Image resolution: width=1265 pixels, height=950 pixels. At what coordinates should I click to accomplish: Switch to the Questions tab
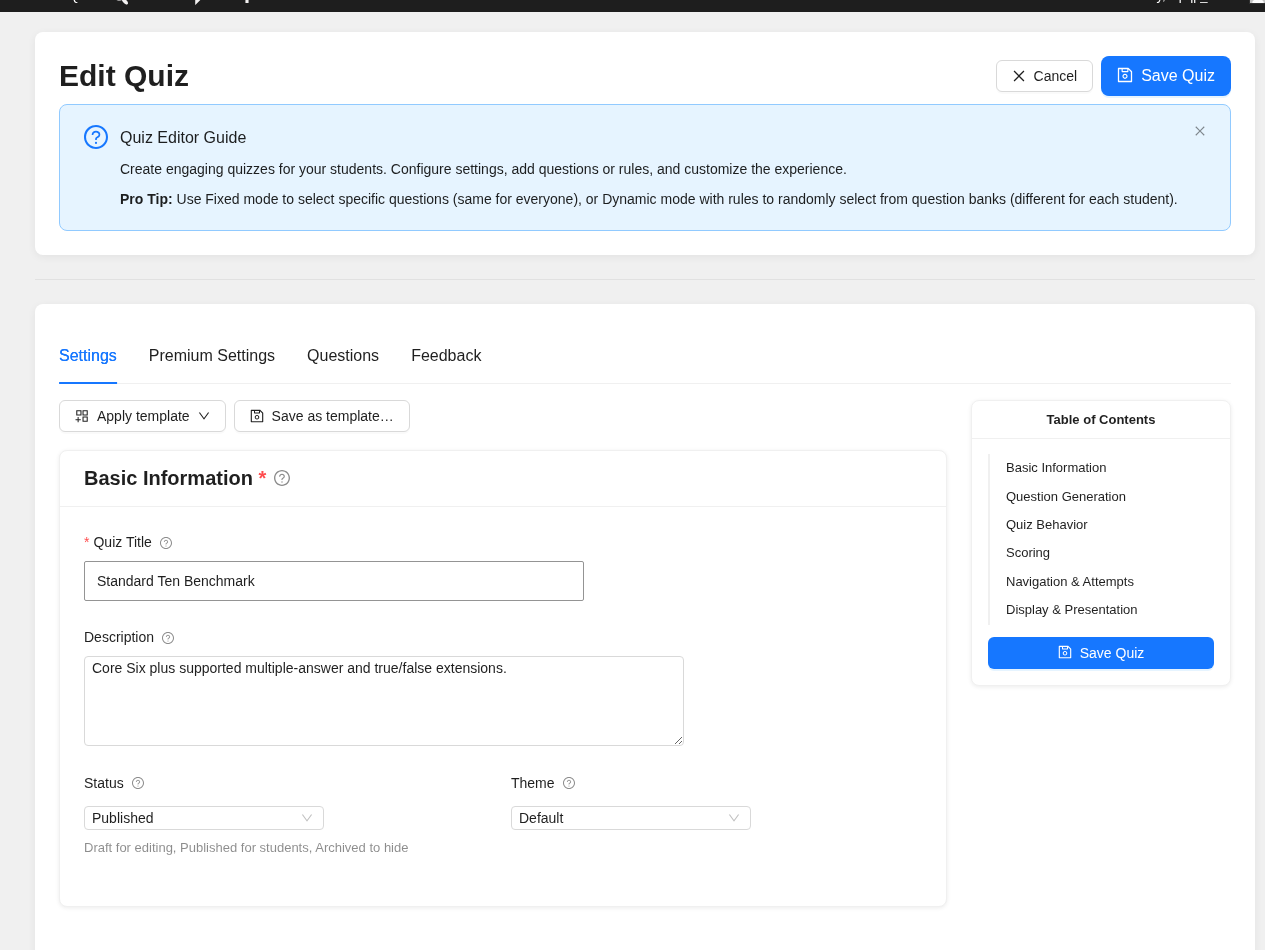[x=343, y=356]
